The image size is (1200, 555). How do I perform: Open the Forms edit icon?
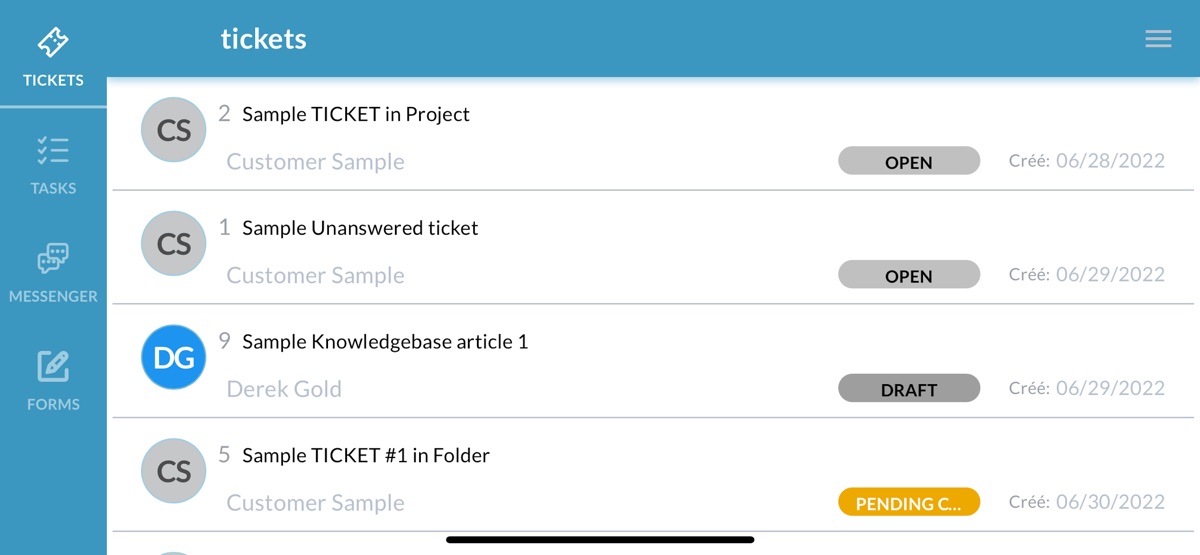pyautogui.click(x=53, y=367)
